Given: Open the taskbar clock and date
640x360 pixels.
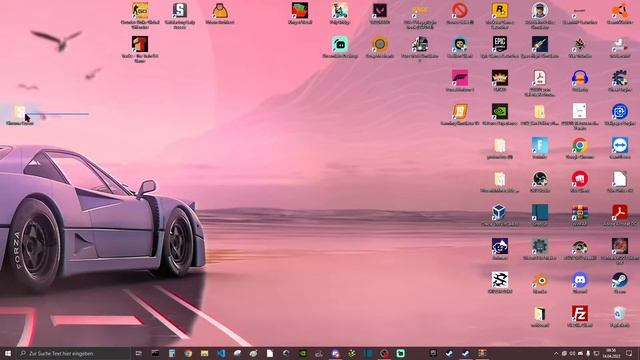Looking at the screenshot, I should tap(611, 353).
